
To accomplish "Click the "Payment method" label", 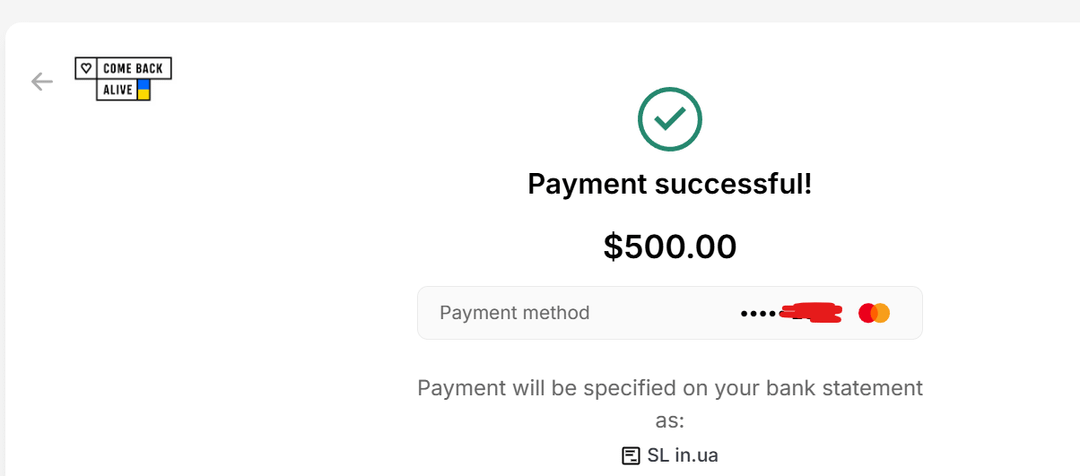I will click(515, 313).
